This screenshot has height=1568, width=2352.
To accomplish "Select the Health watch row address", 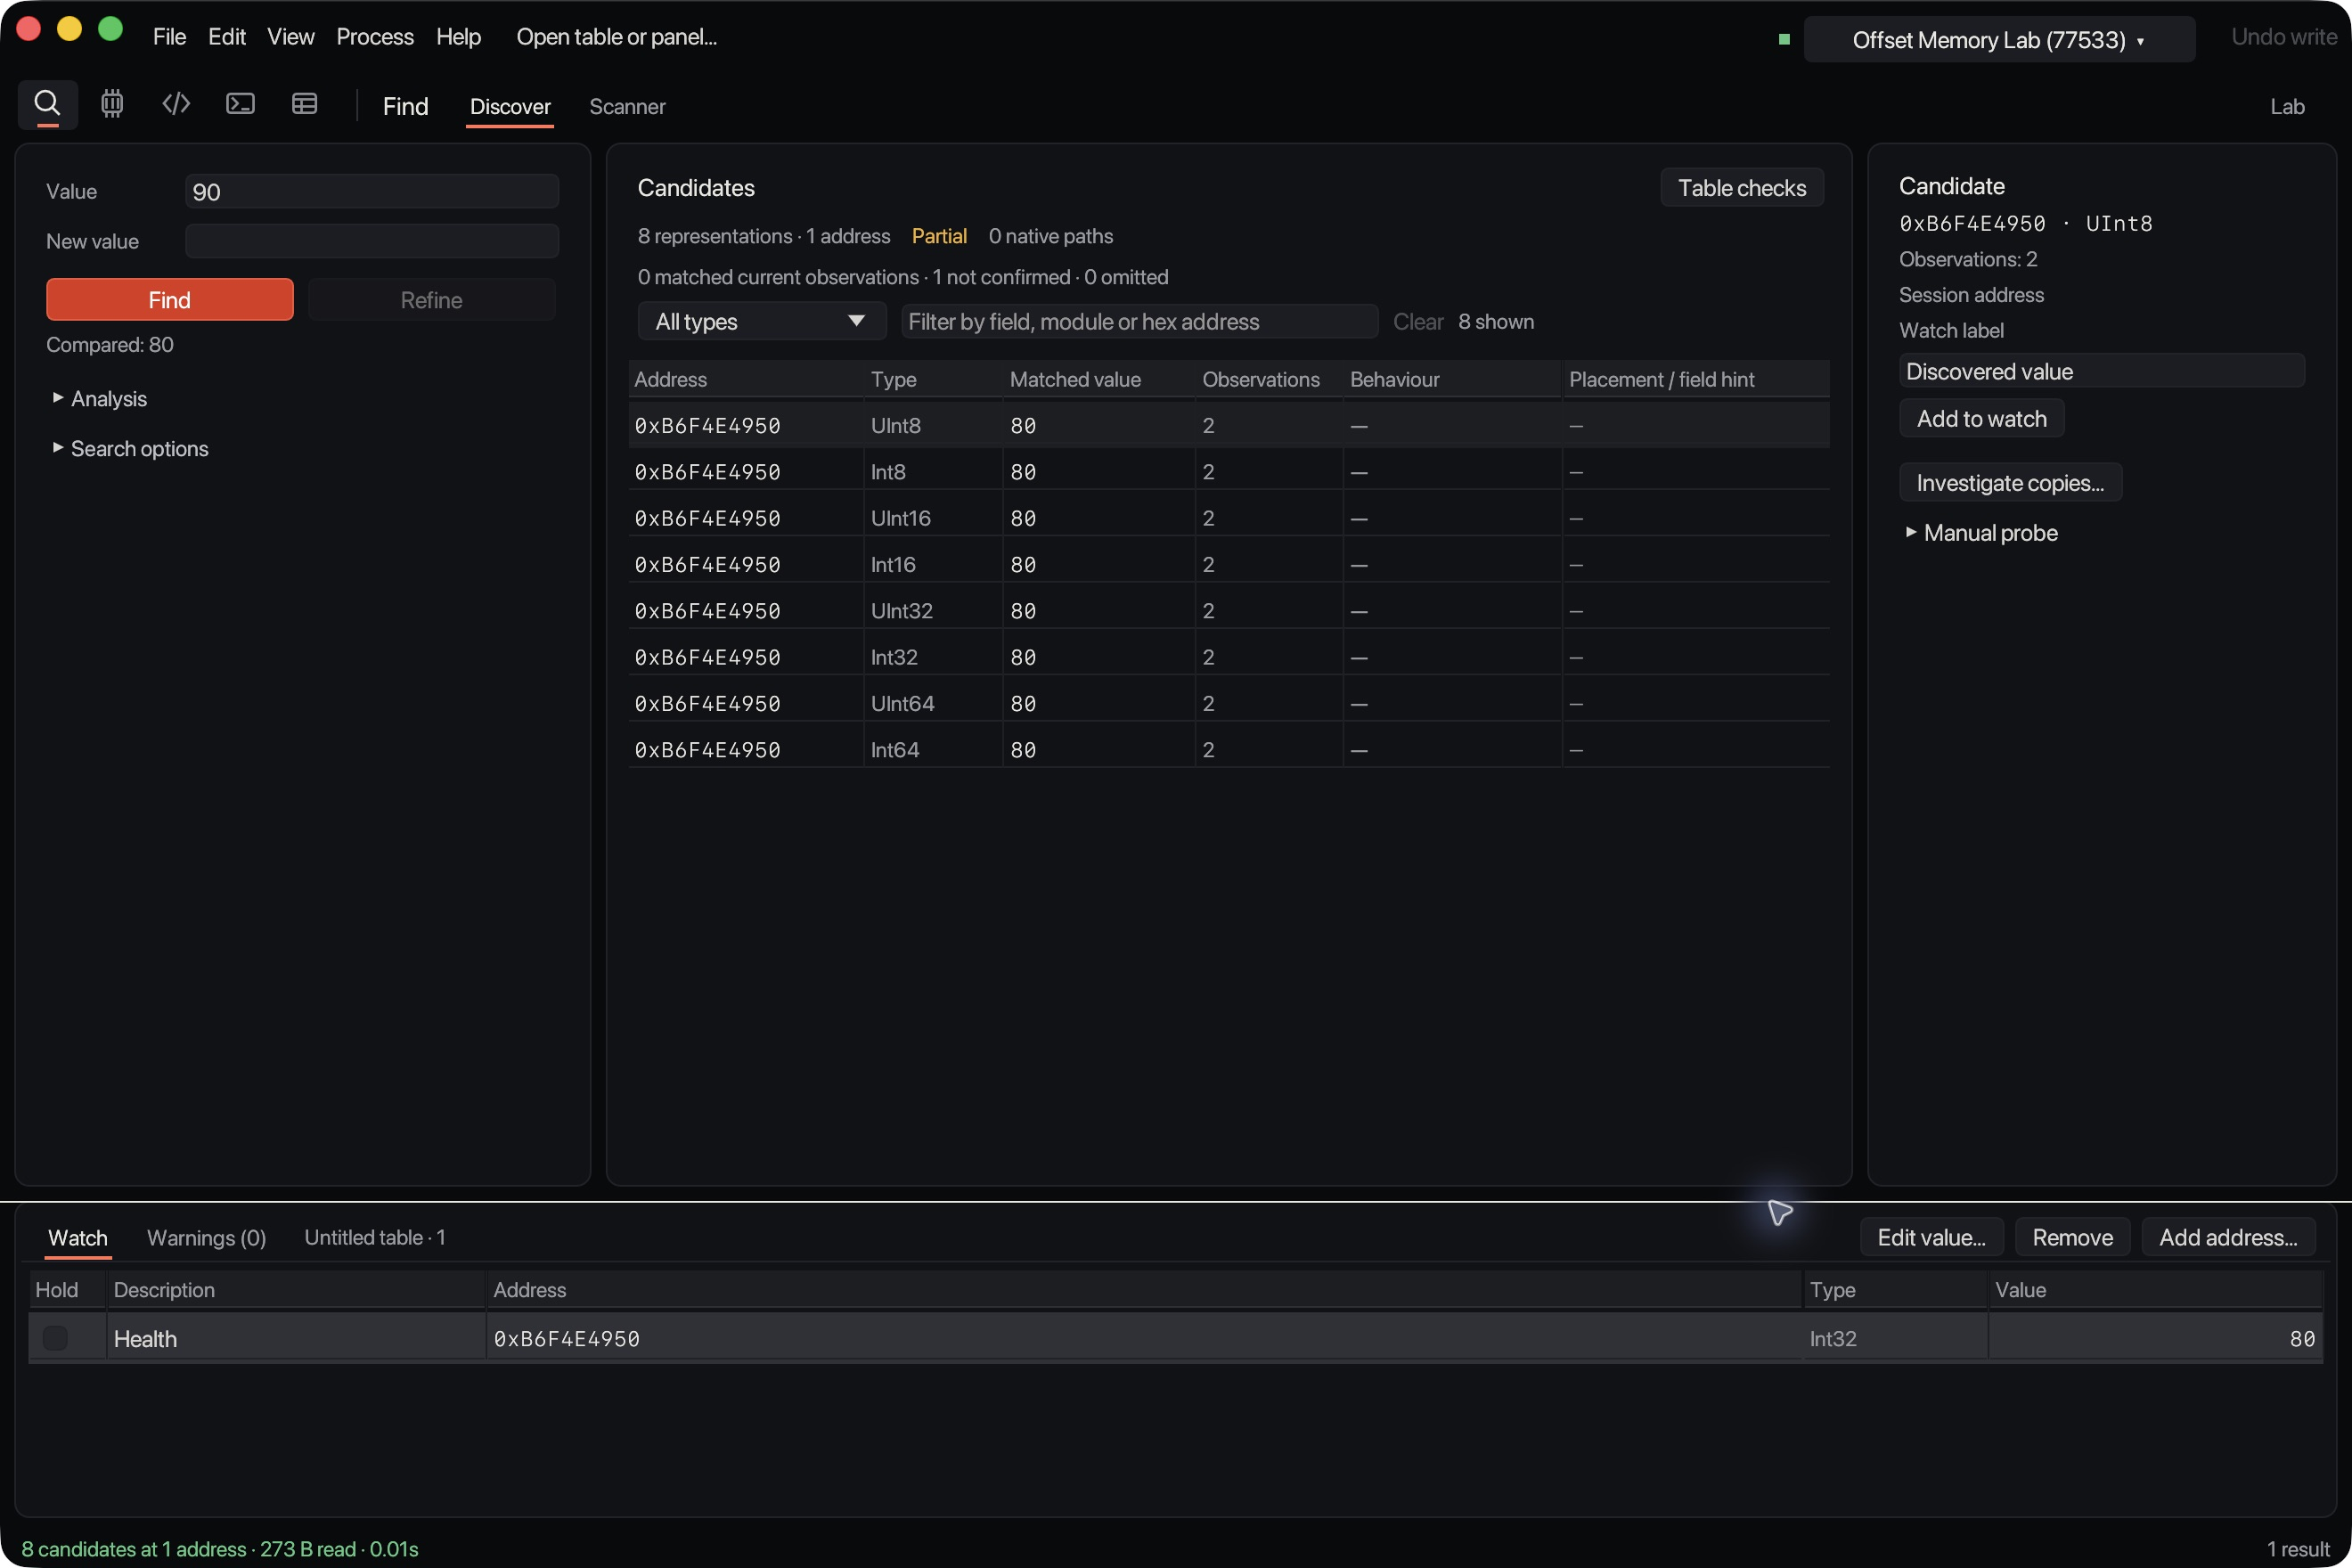I will click(x=566, y=1338).
